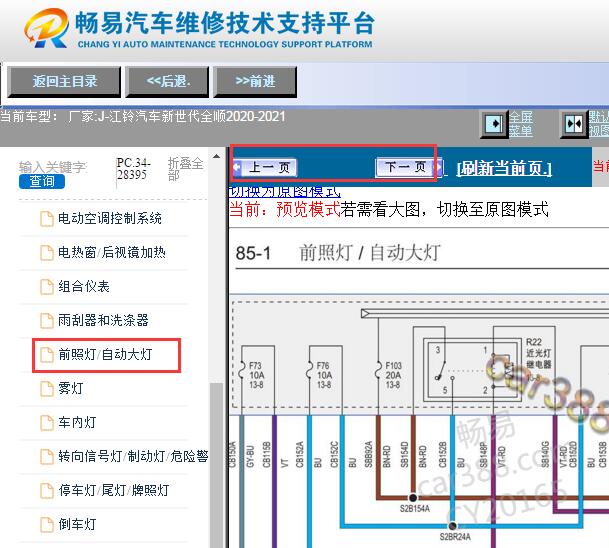Click document icon beside 雨刮器和洗涤器

47,321
